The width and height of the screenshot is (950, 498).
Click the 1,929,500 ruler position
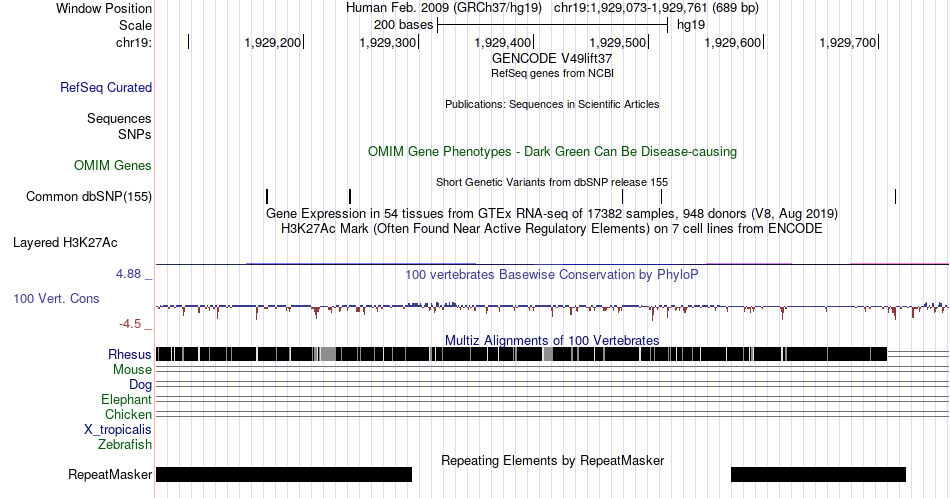pyautogui.click(x=618, y=42)
